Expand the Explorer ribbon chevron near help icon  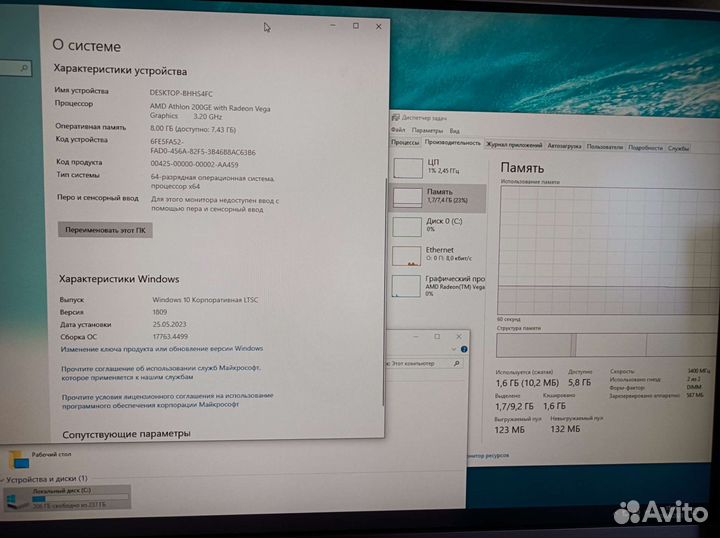(454, 349)
